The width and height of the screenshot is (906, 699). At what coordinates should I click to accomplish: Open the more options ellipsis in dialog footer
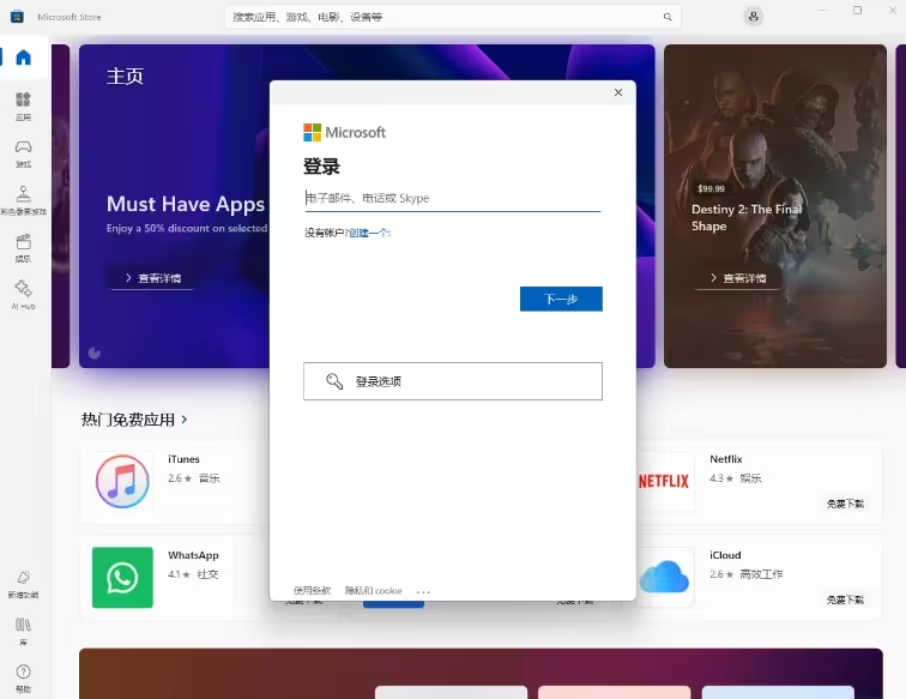tap(423, 592)
